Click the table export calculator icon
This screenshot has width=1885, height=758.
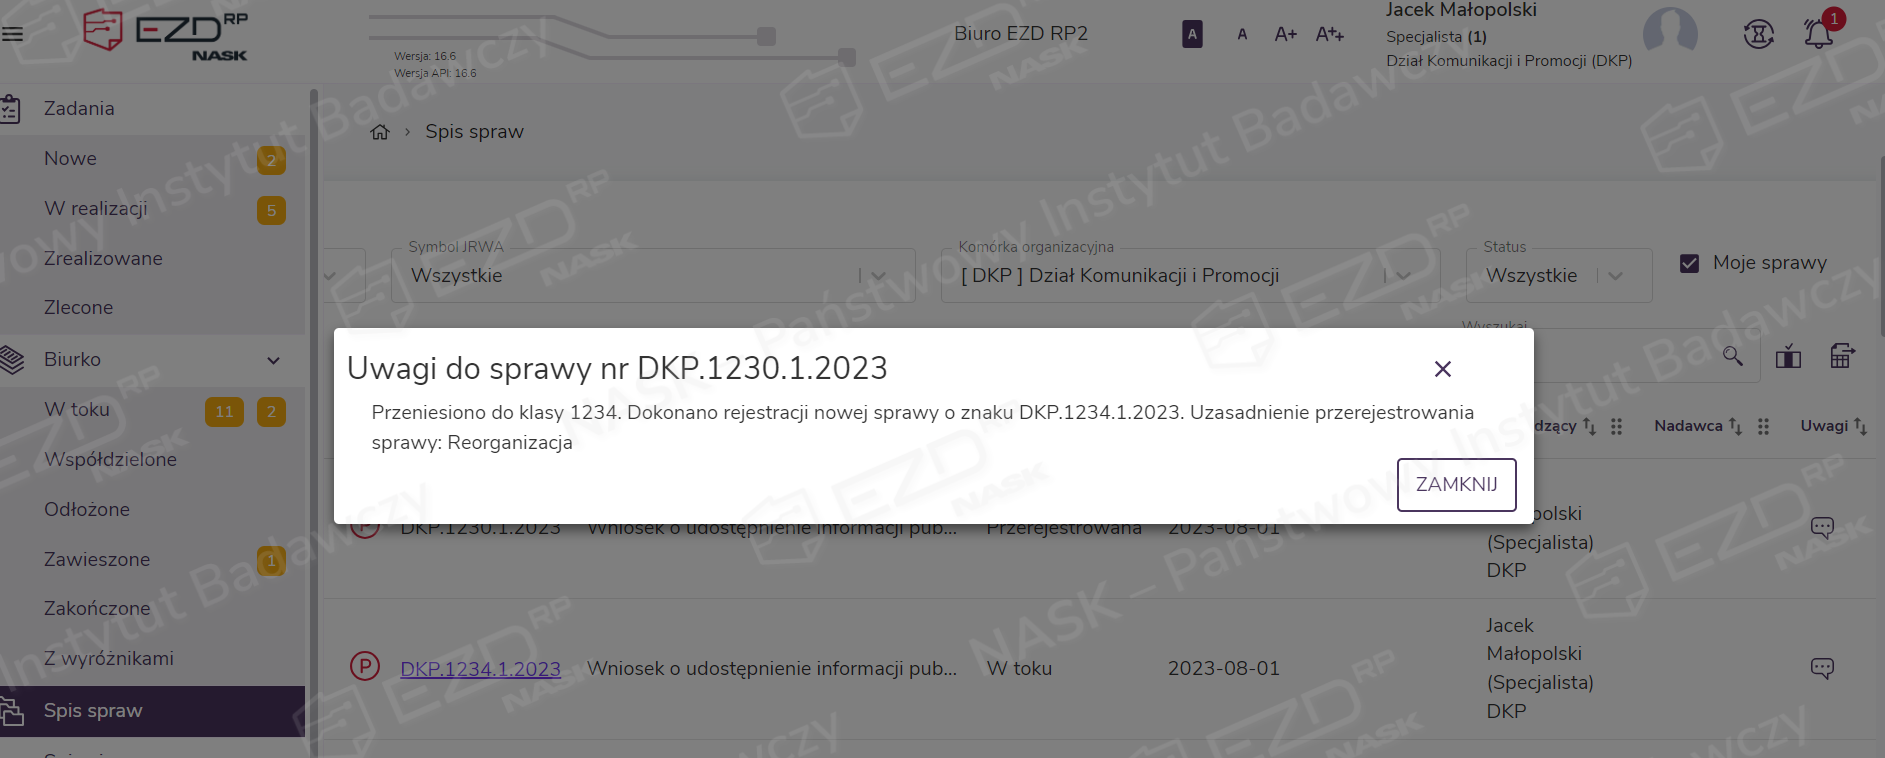pyautogui.click(x=1841, y=356)
